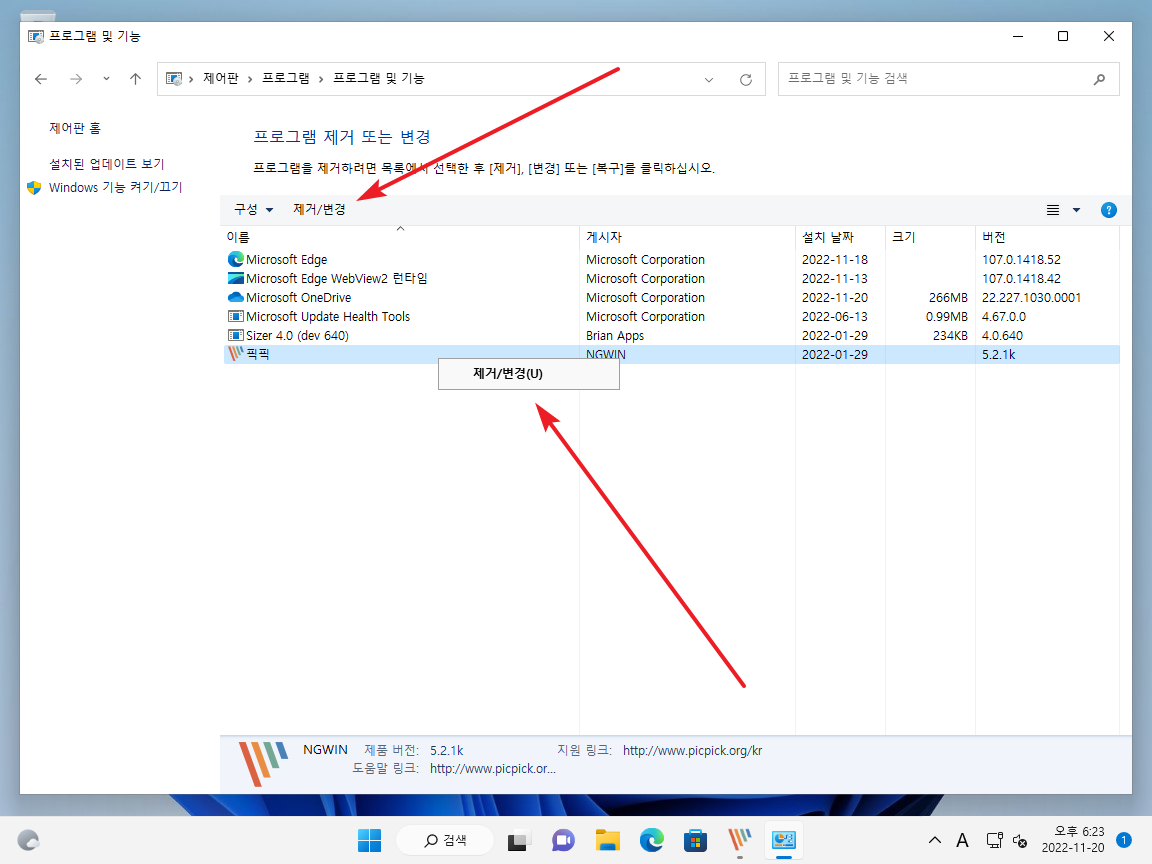Open Windows 기능 켜기/끄기 link
Image resolution: width=1152 pixels, height=864 pixels.
(115, 187)
